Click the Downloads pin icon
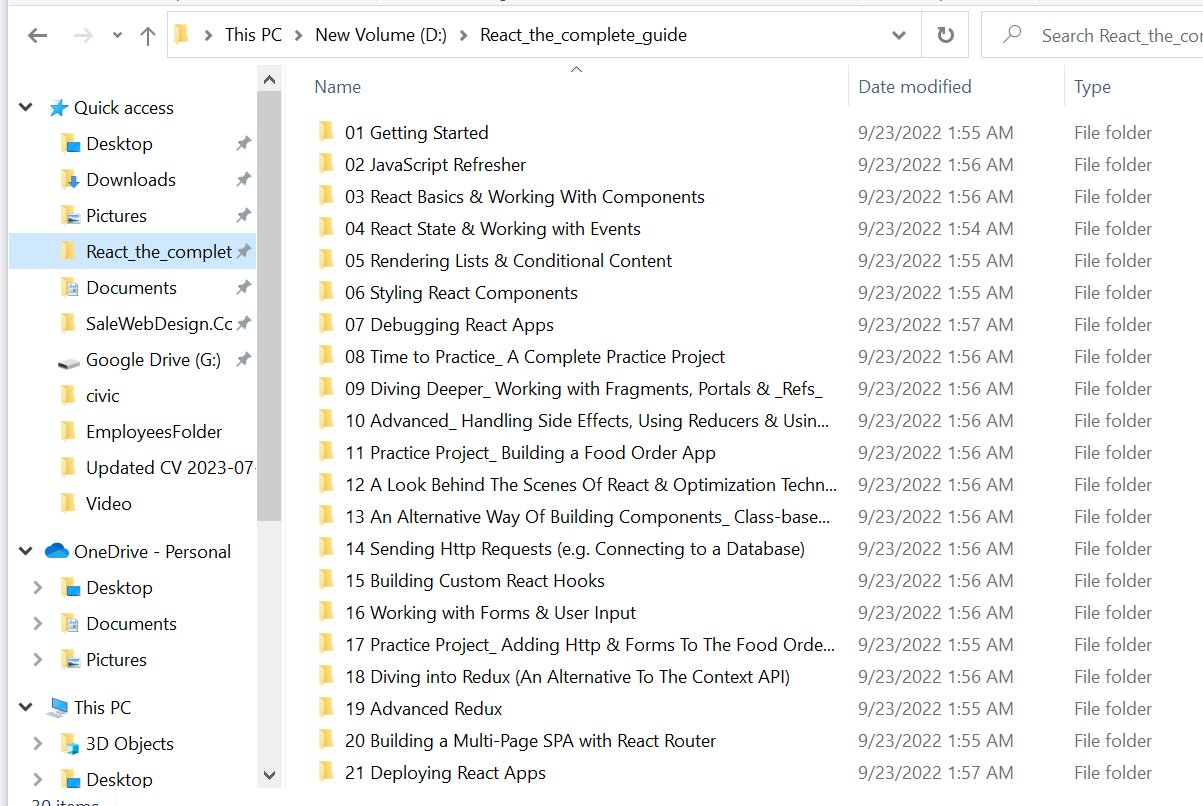1203x806 pixels. 243,180
